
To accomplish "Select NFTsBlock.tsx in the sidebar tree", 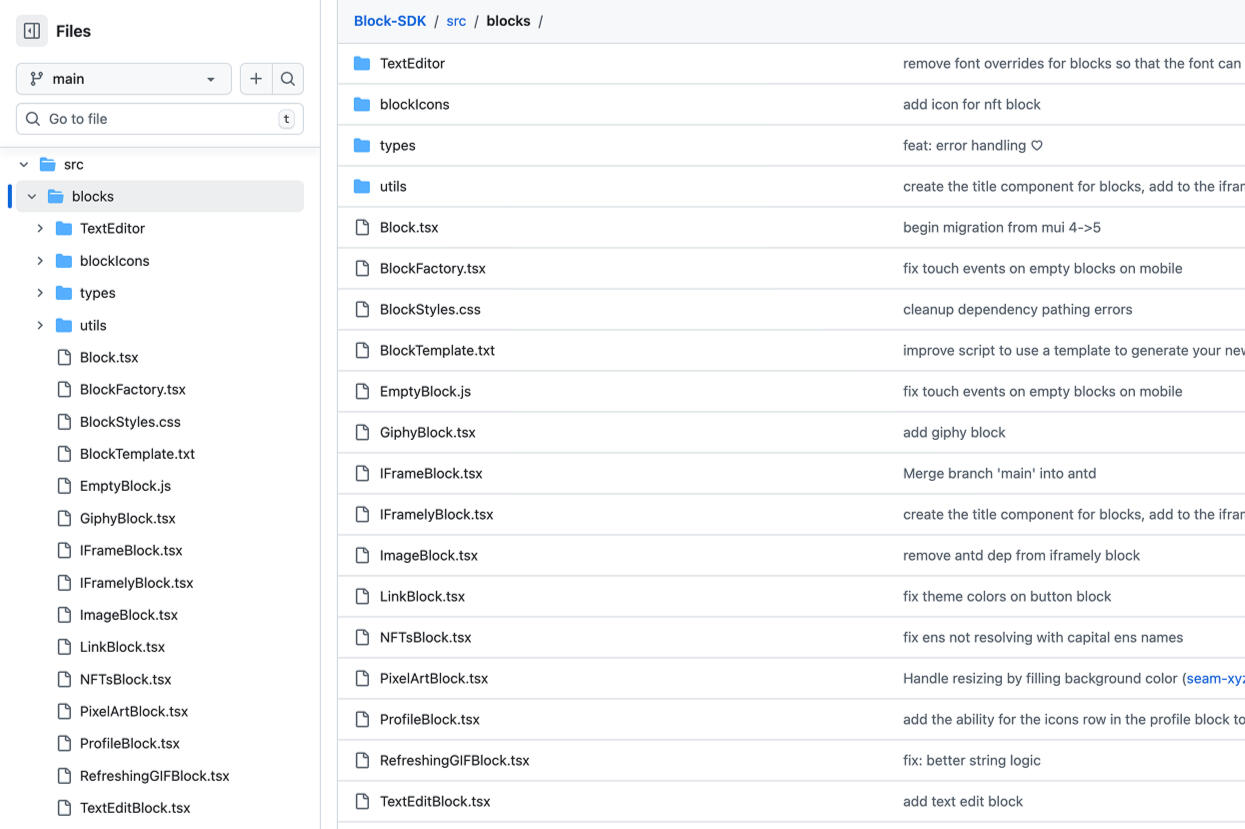I will click(125, 679).
